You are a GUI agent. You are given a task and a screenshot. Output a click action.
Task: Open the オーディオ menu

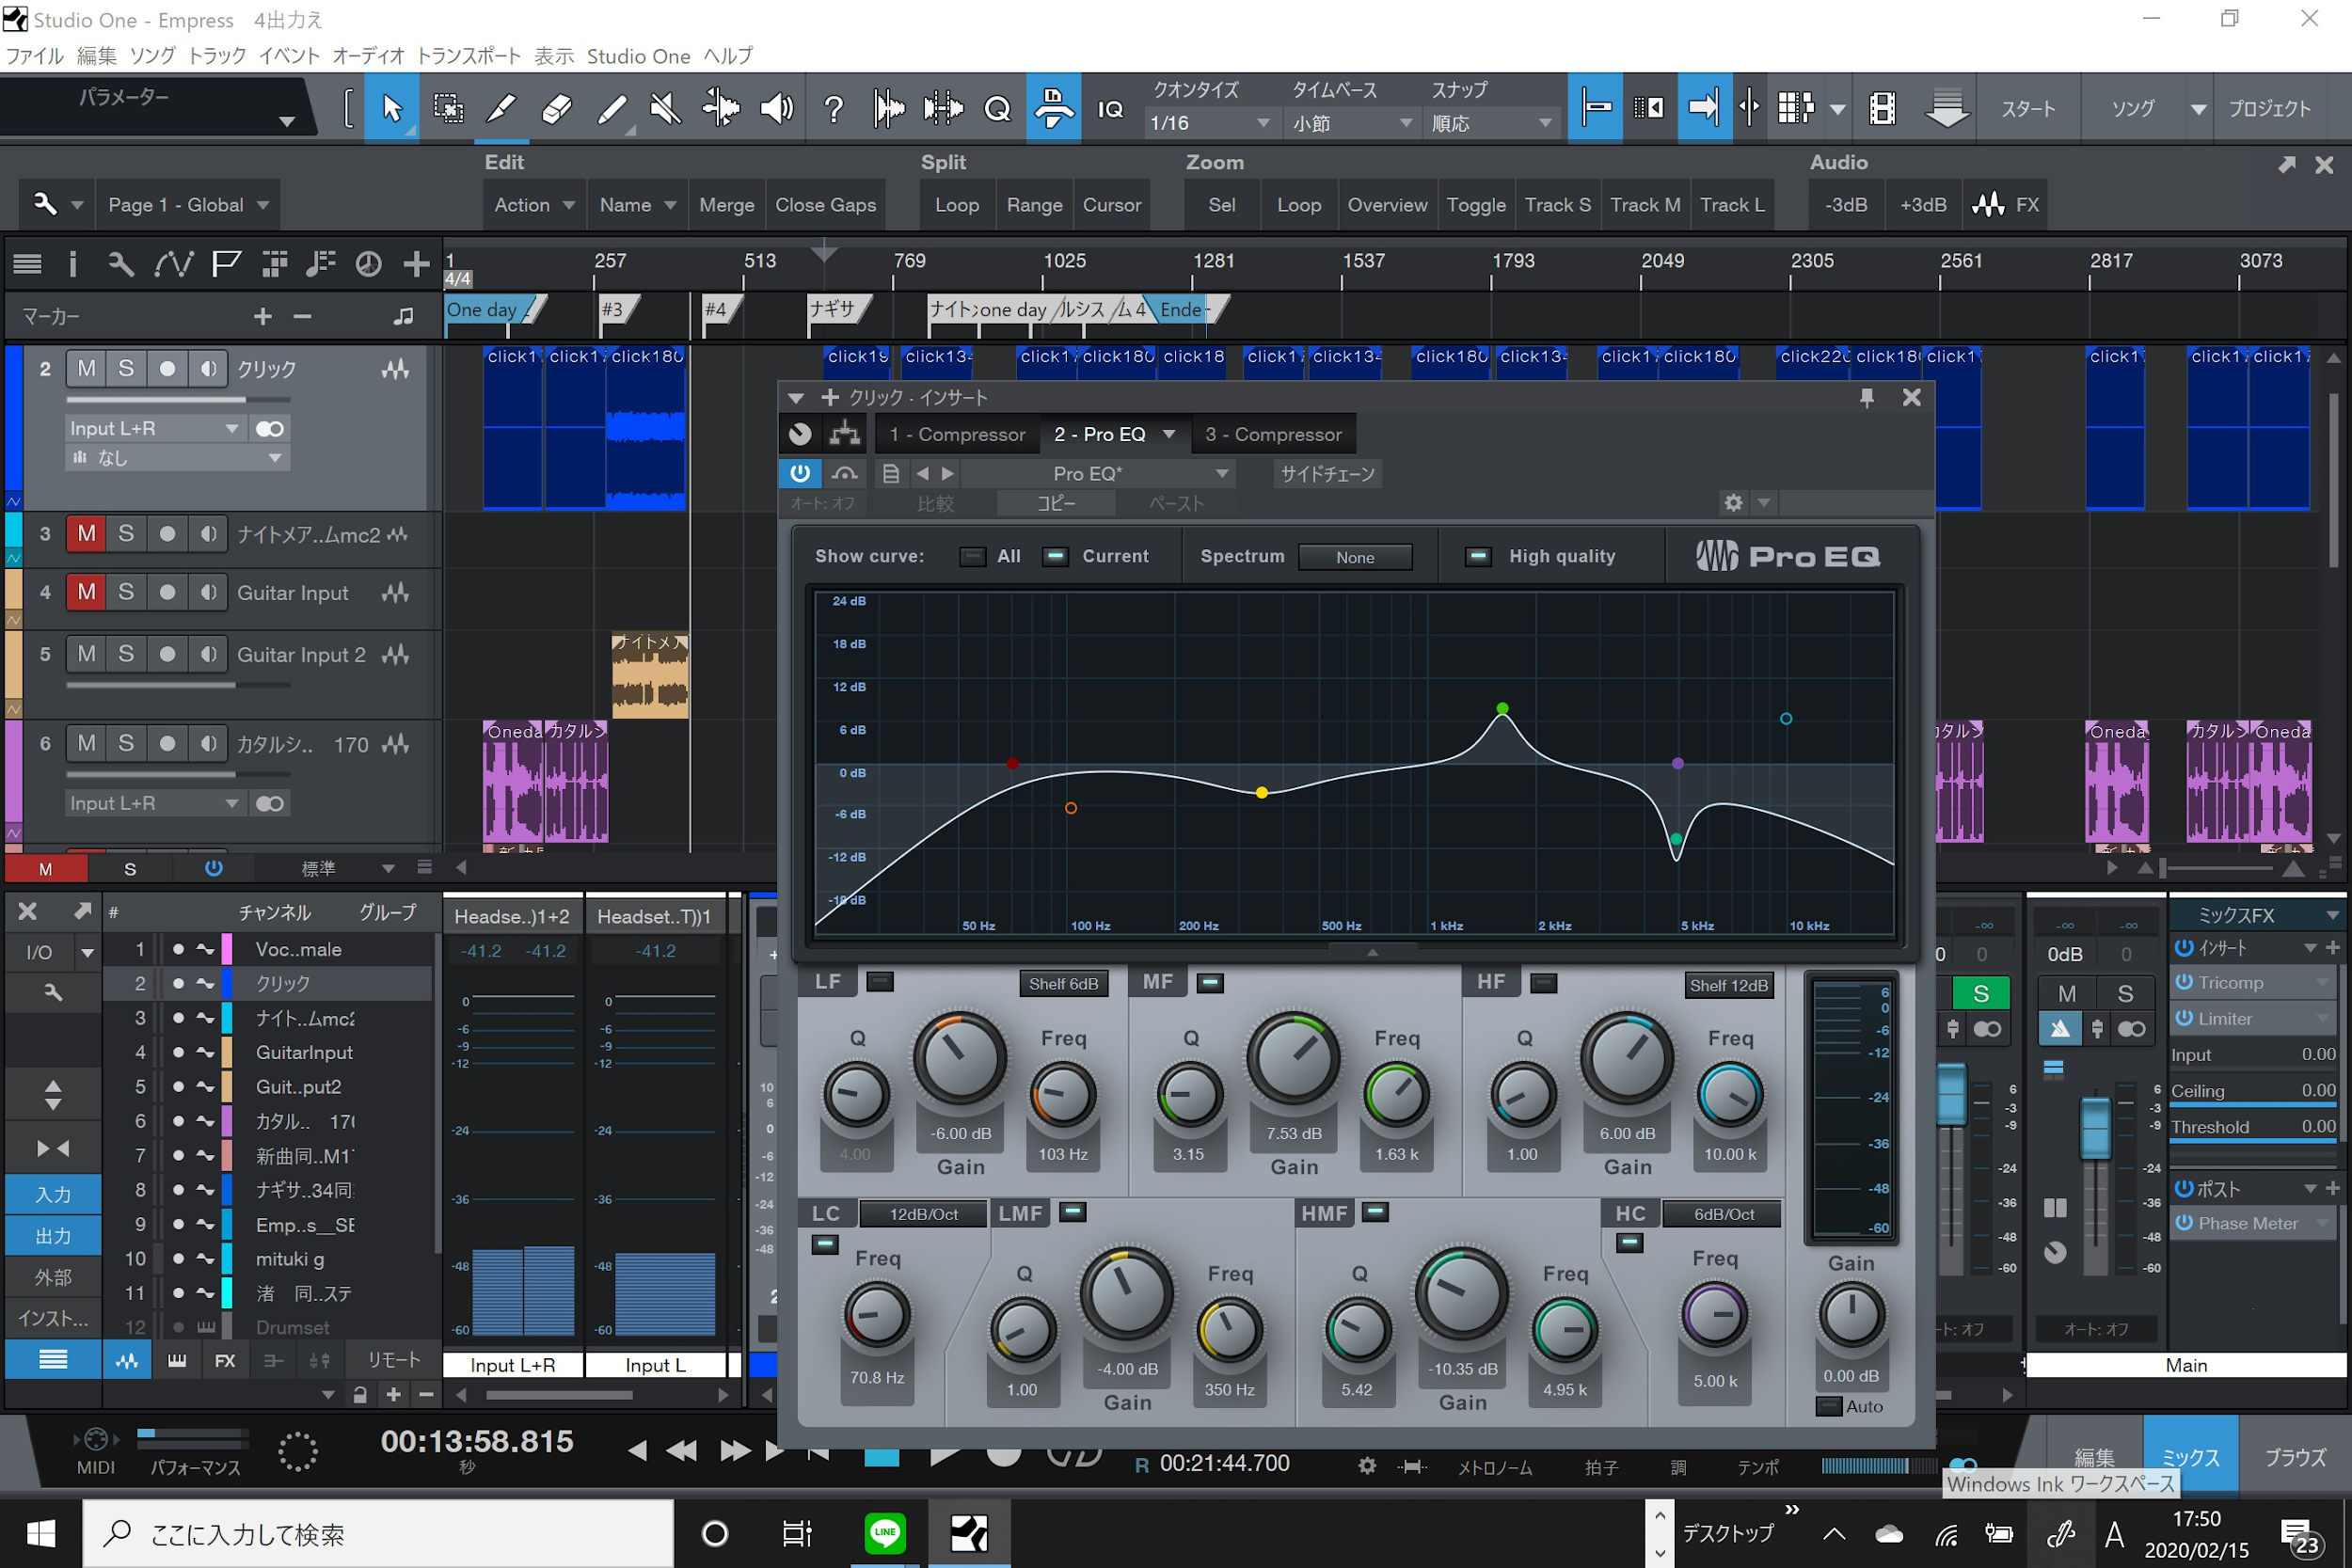(368, 56)
